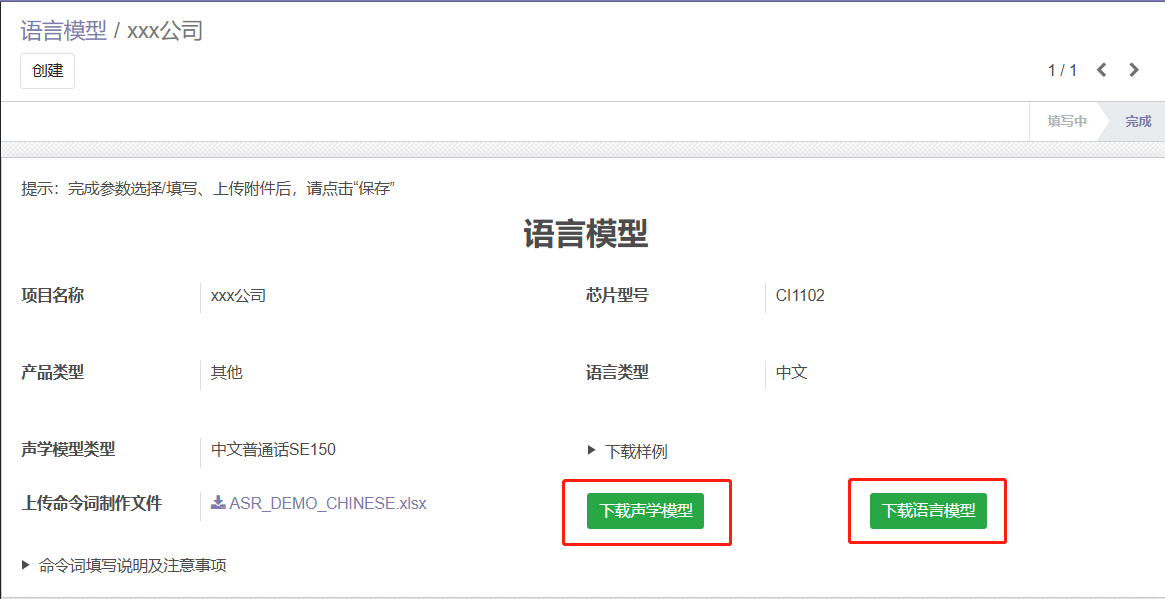
Task: Click the 创建 button
Action: point(48,71)
